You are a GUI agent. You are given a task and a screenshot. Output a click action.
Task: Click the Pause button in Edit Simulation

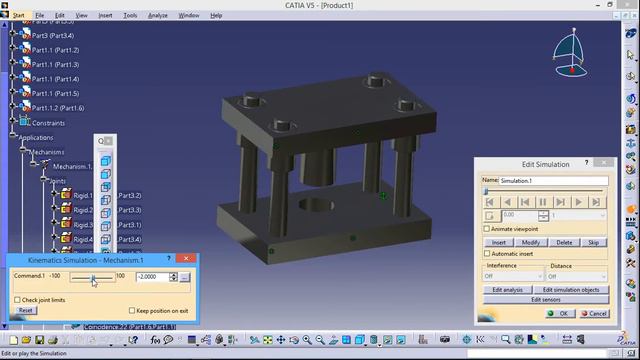click(543, 202)
